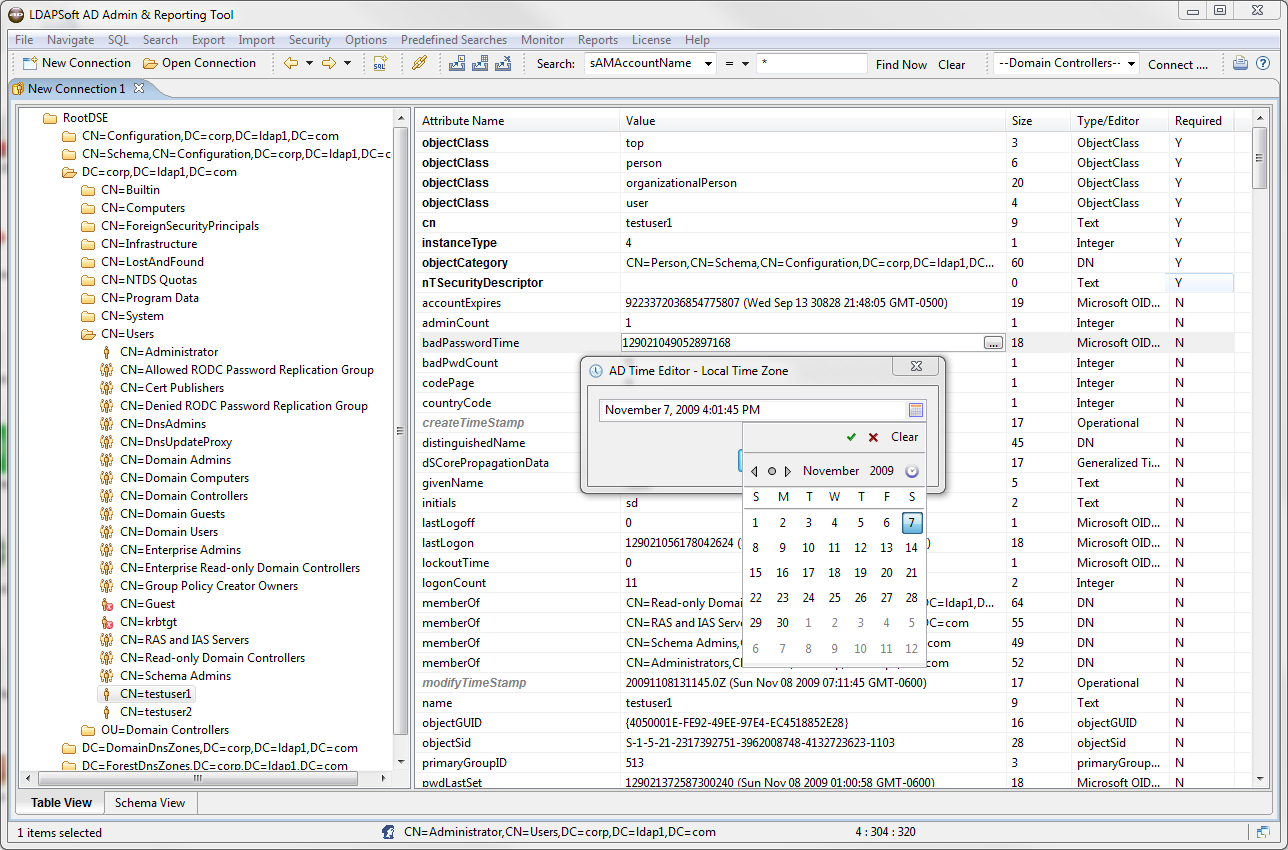Open the SQL query tool icon
Screen dimensions: 1288x850
click(x=380, y=63)
